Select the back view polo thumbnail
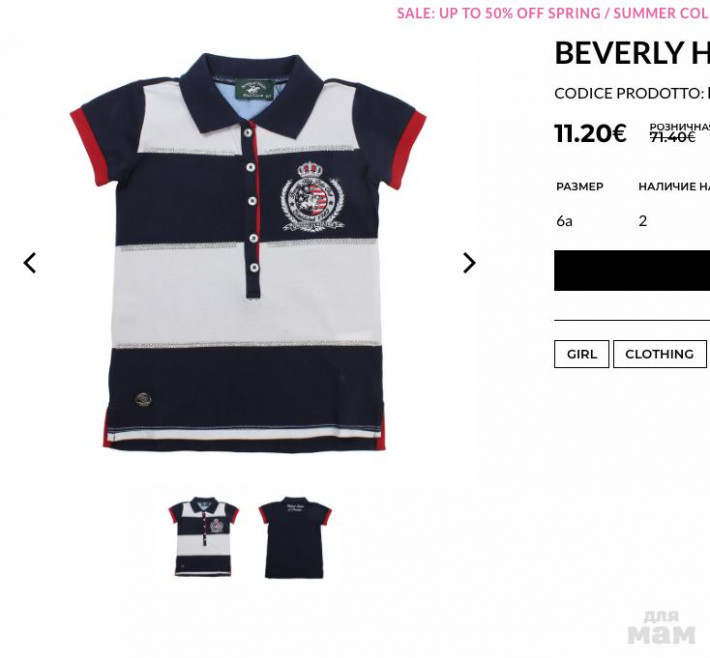This screenshot has width=710, height=658. [295, 538]
